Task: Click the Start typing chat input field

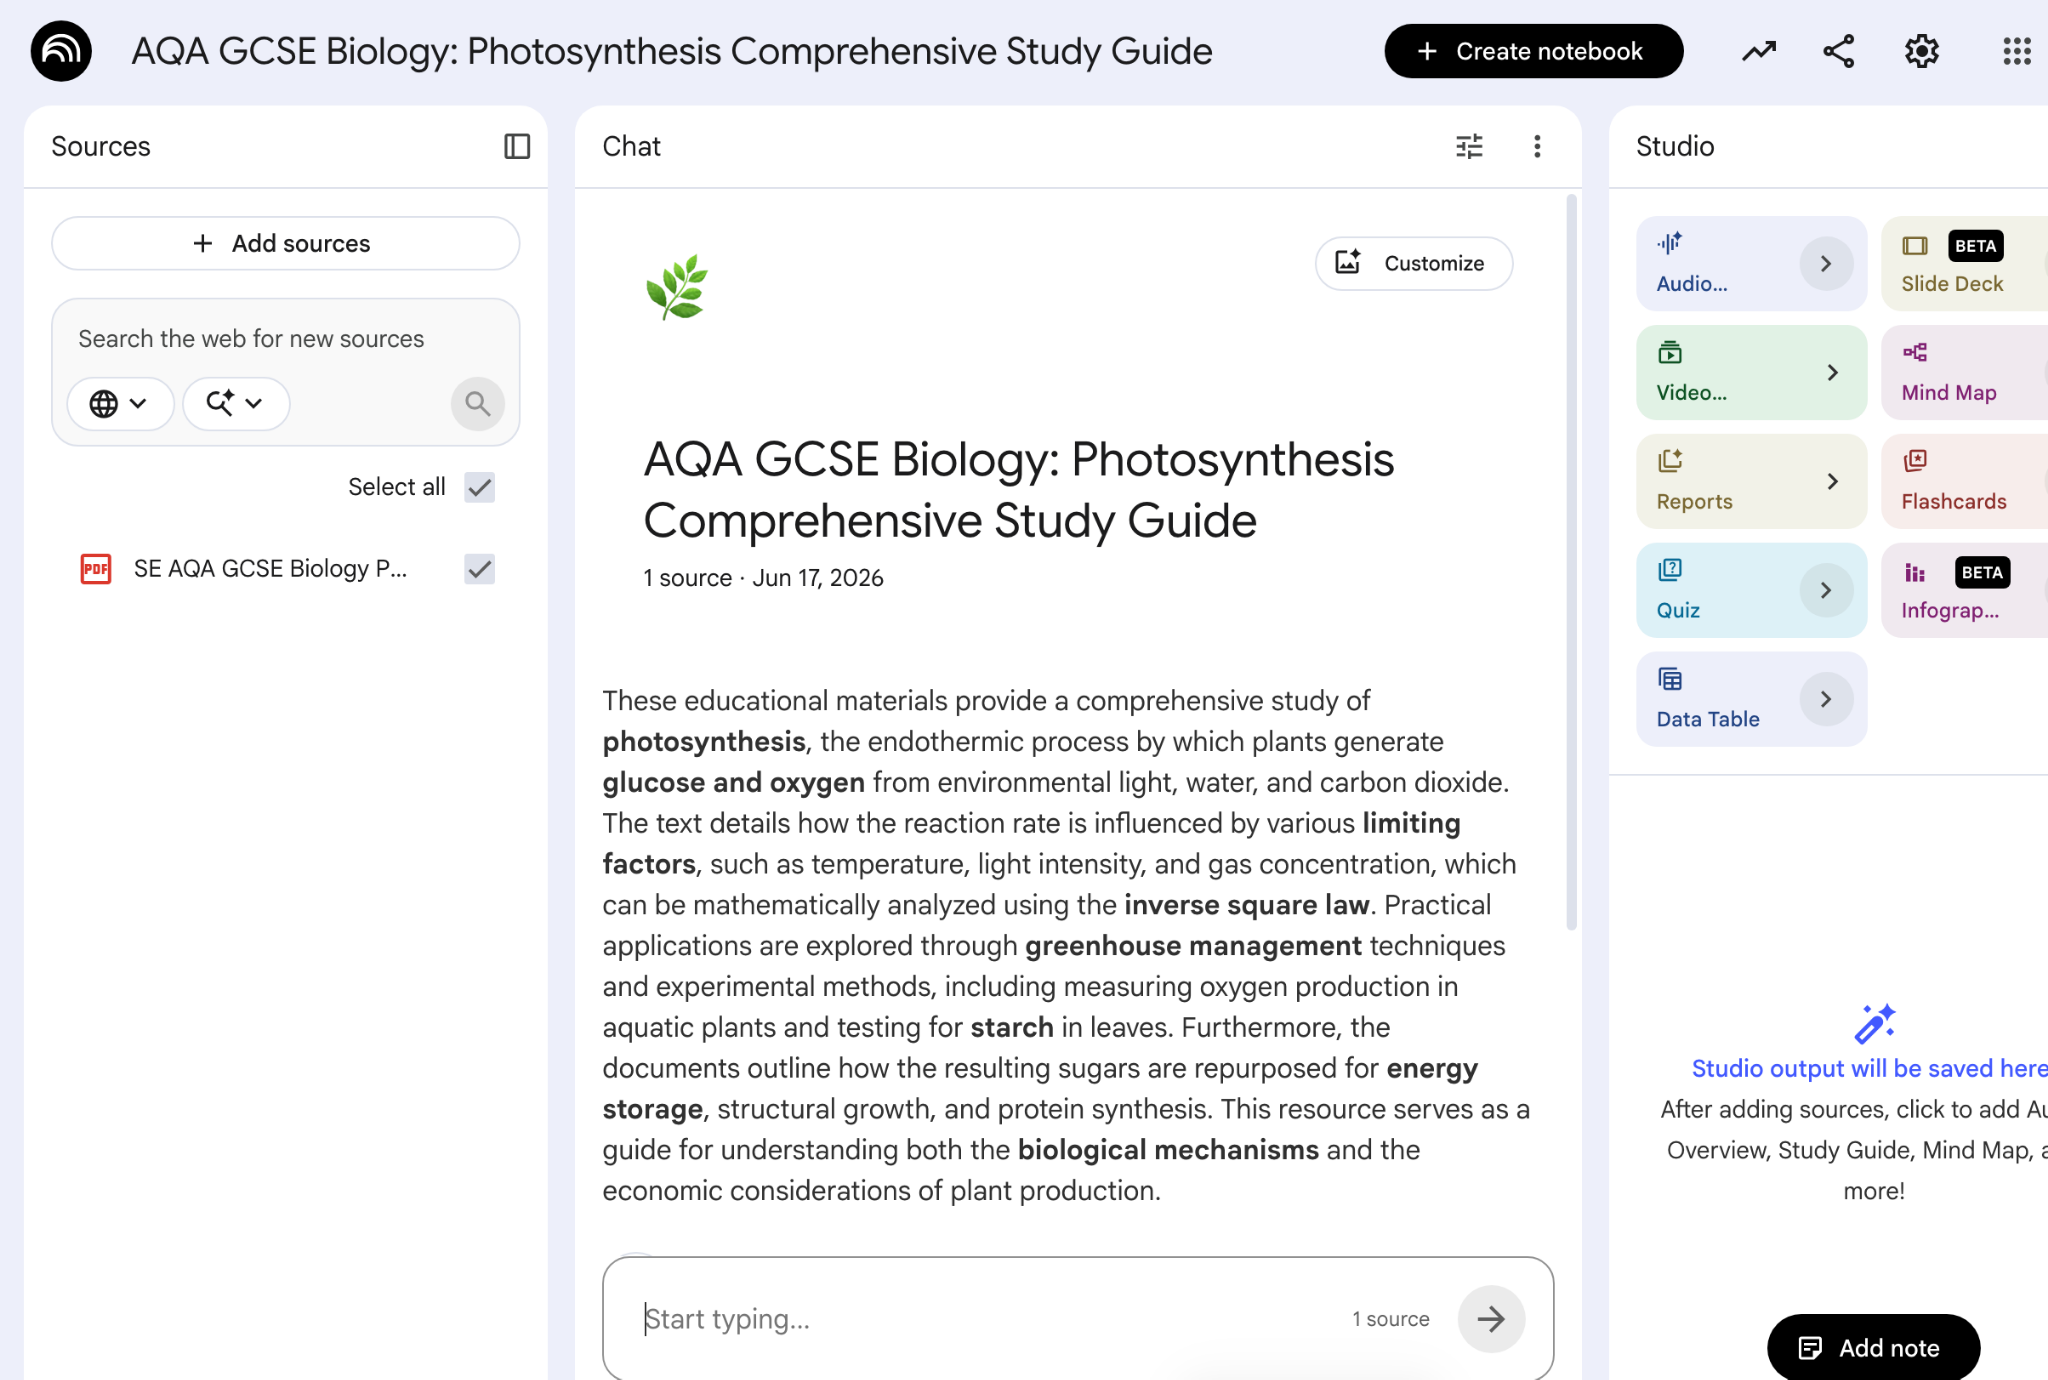Action: [x=990, y=1319]
